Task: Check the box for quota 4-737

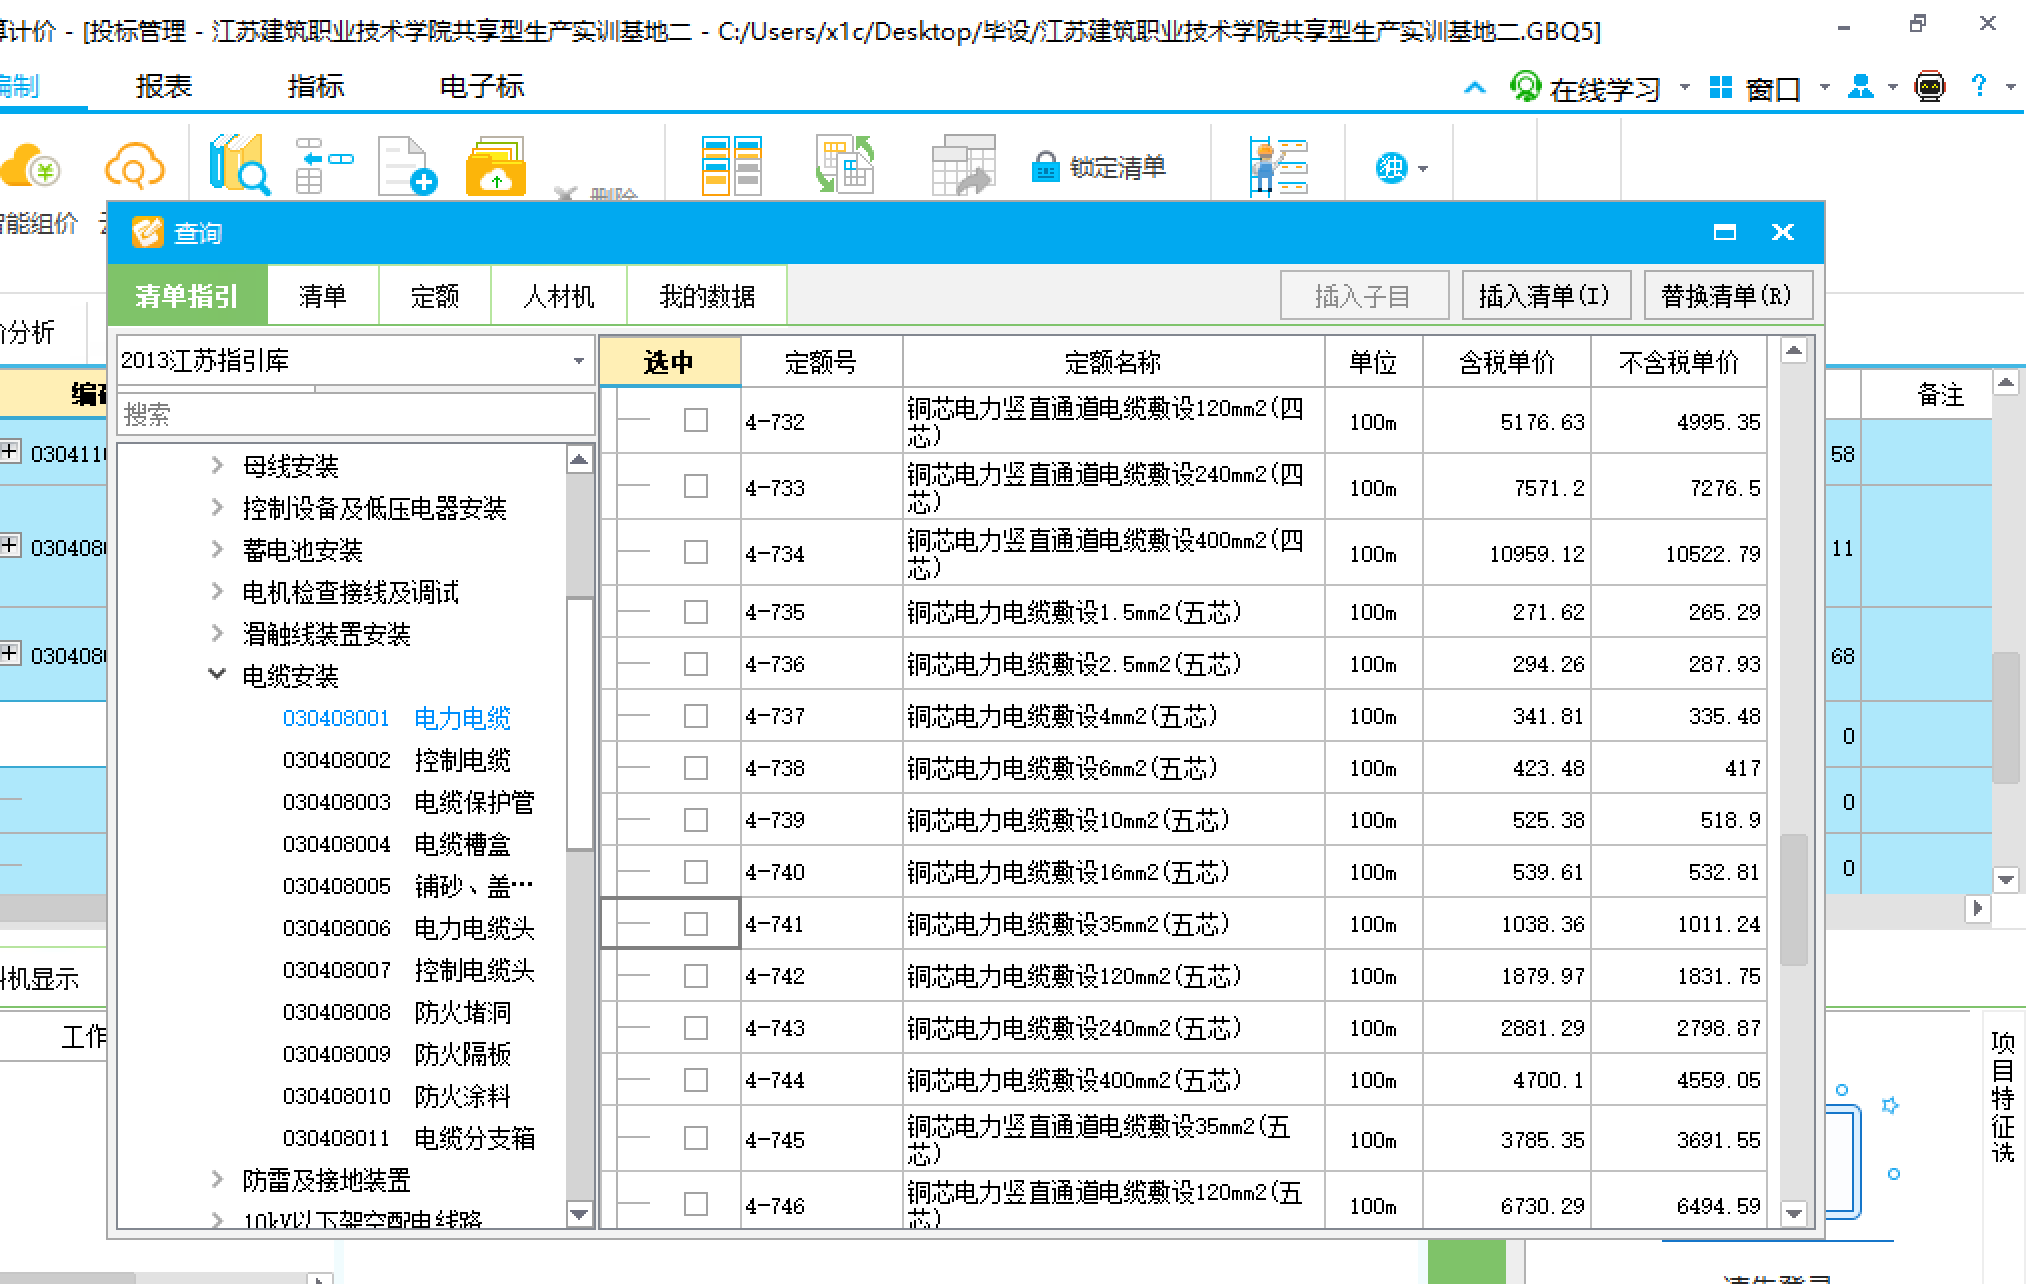Action: (x=695, y=715)
